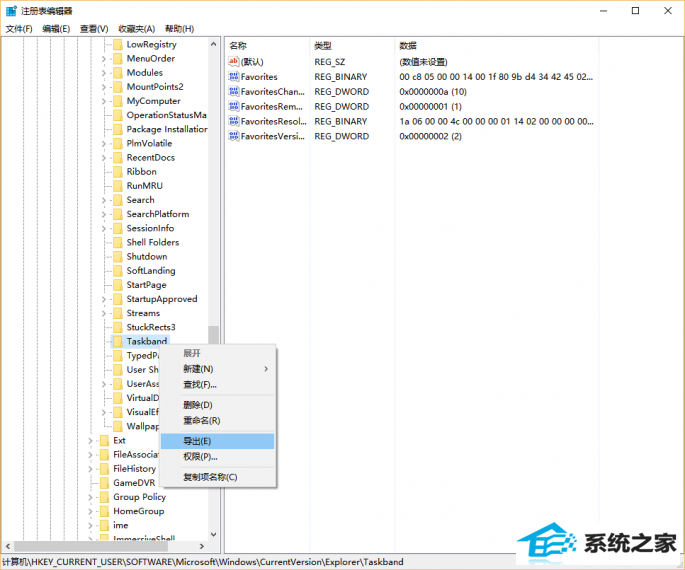Choose 删除(D) in context menu
Screen dimensions: 685x570
(x=218, y=405)
